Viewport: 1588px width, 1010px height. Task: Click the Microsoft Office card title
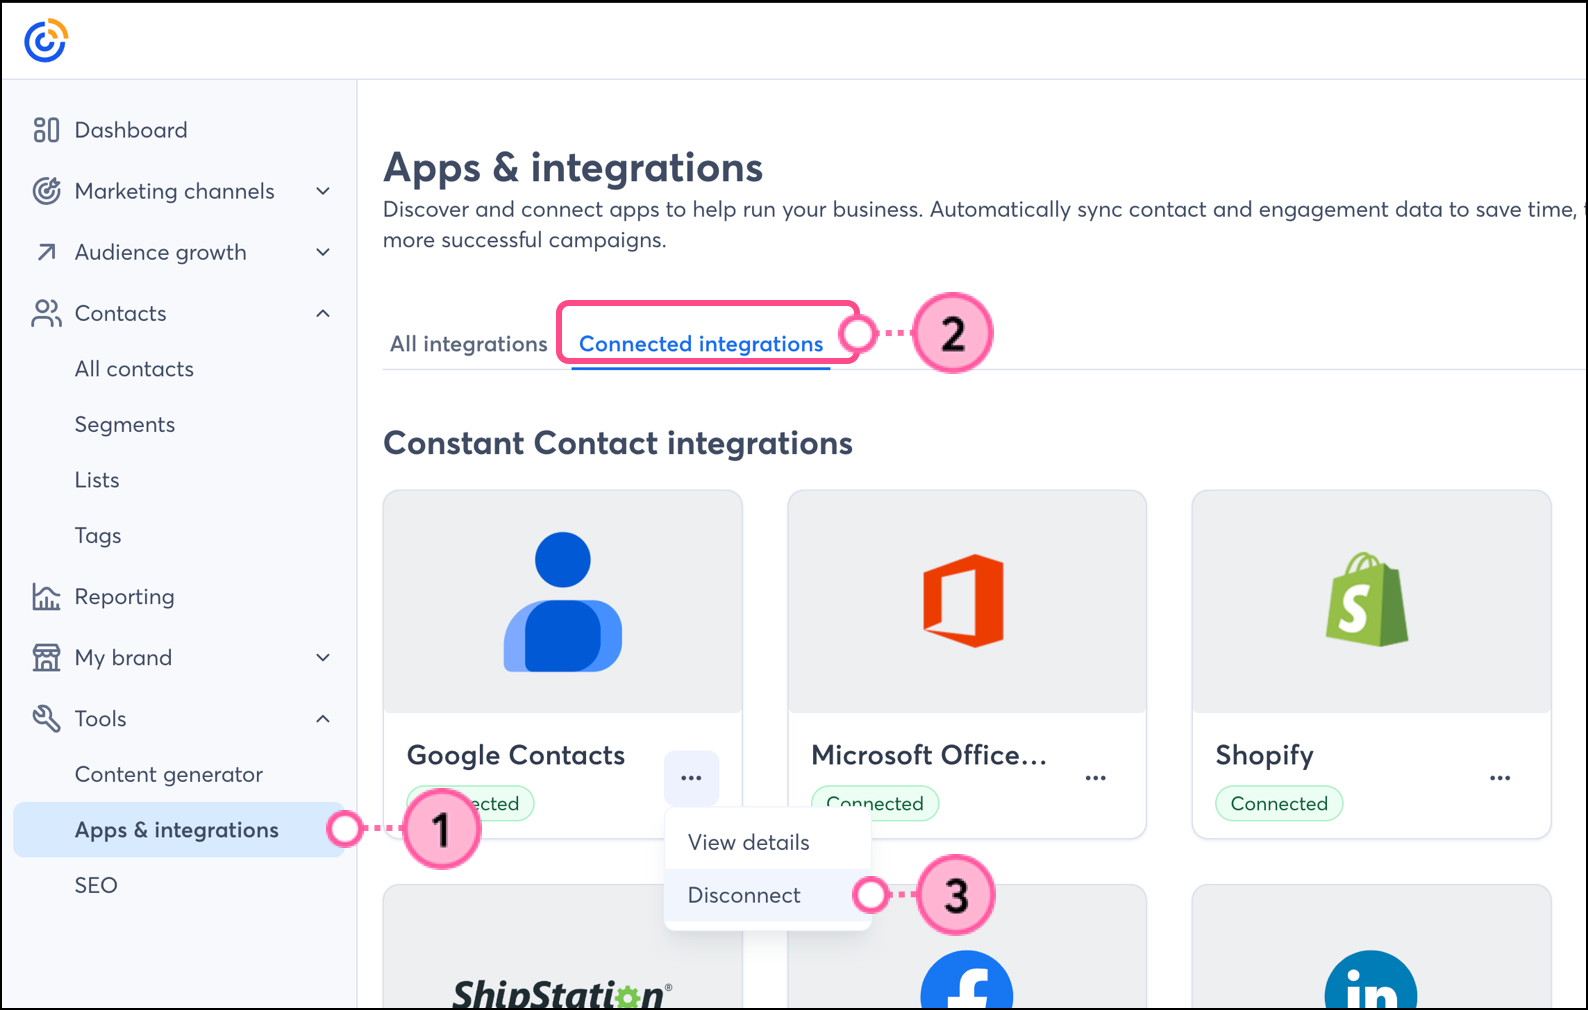coord(929,756)
